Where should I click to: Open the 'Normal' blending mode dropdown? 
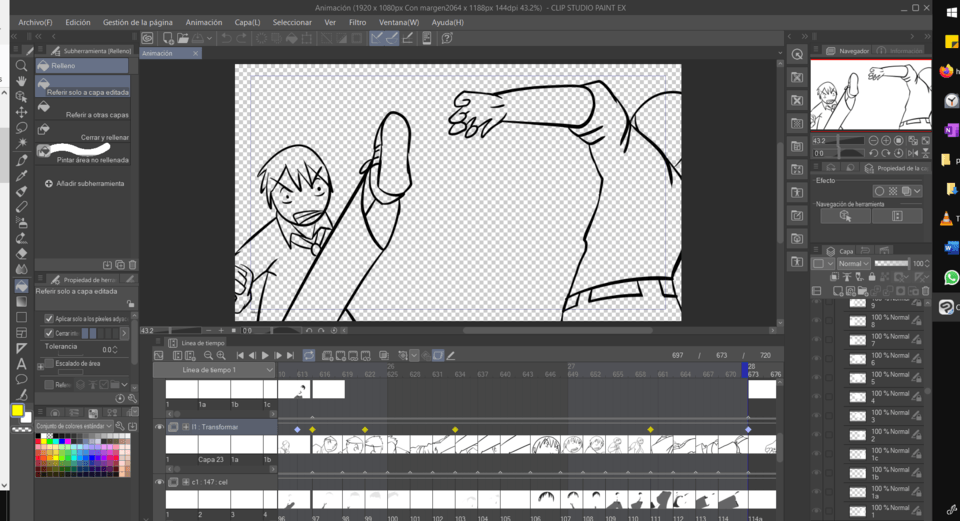tap(854, 264)
